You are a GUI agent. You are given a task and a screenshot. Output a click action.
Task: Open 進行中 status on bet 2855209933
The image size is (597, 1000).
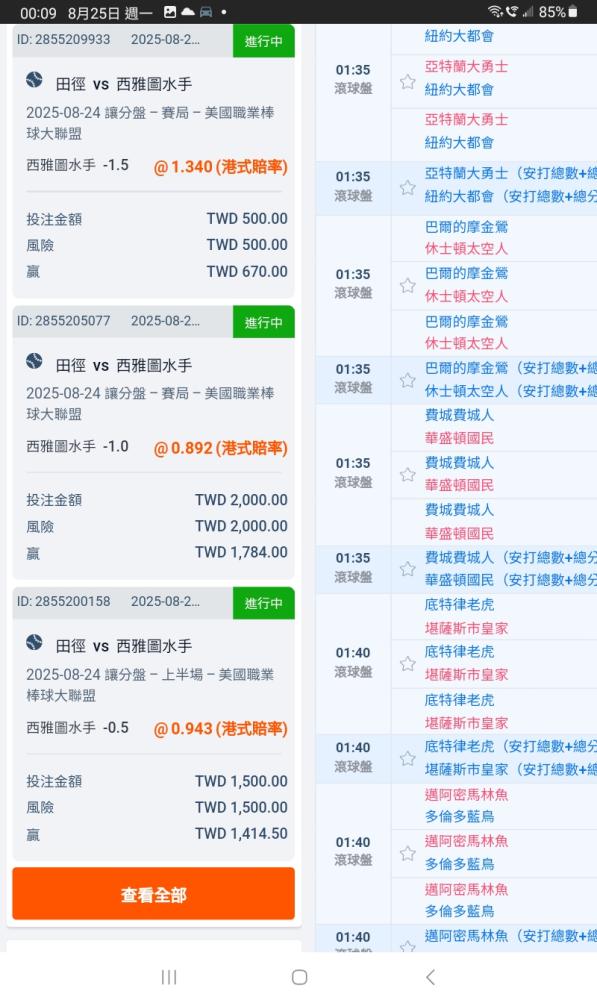coord(263,41)
